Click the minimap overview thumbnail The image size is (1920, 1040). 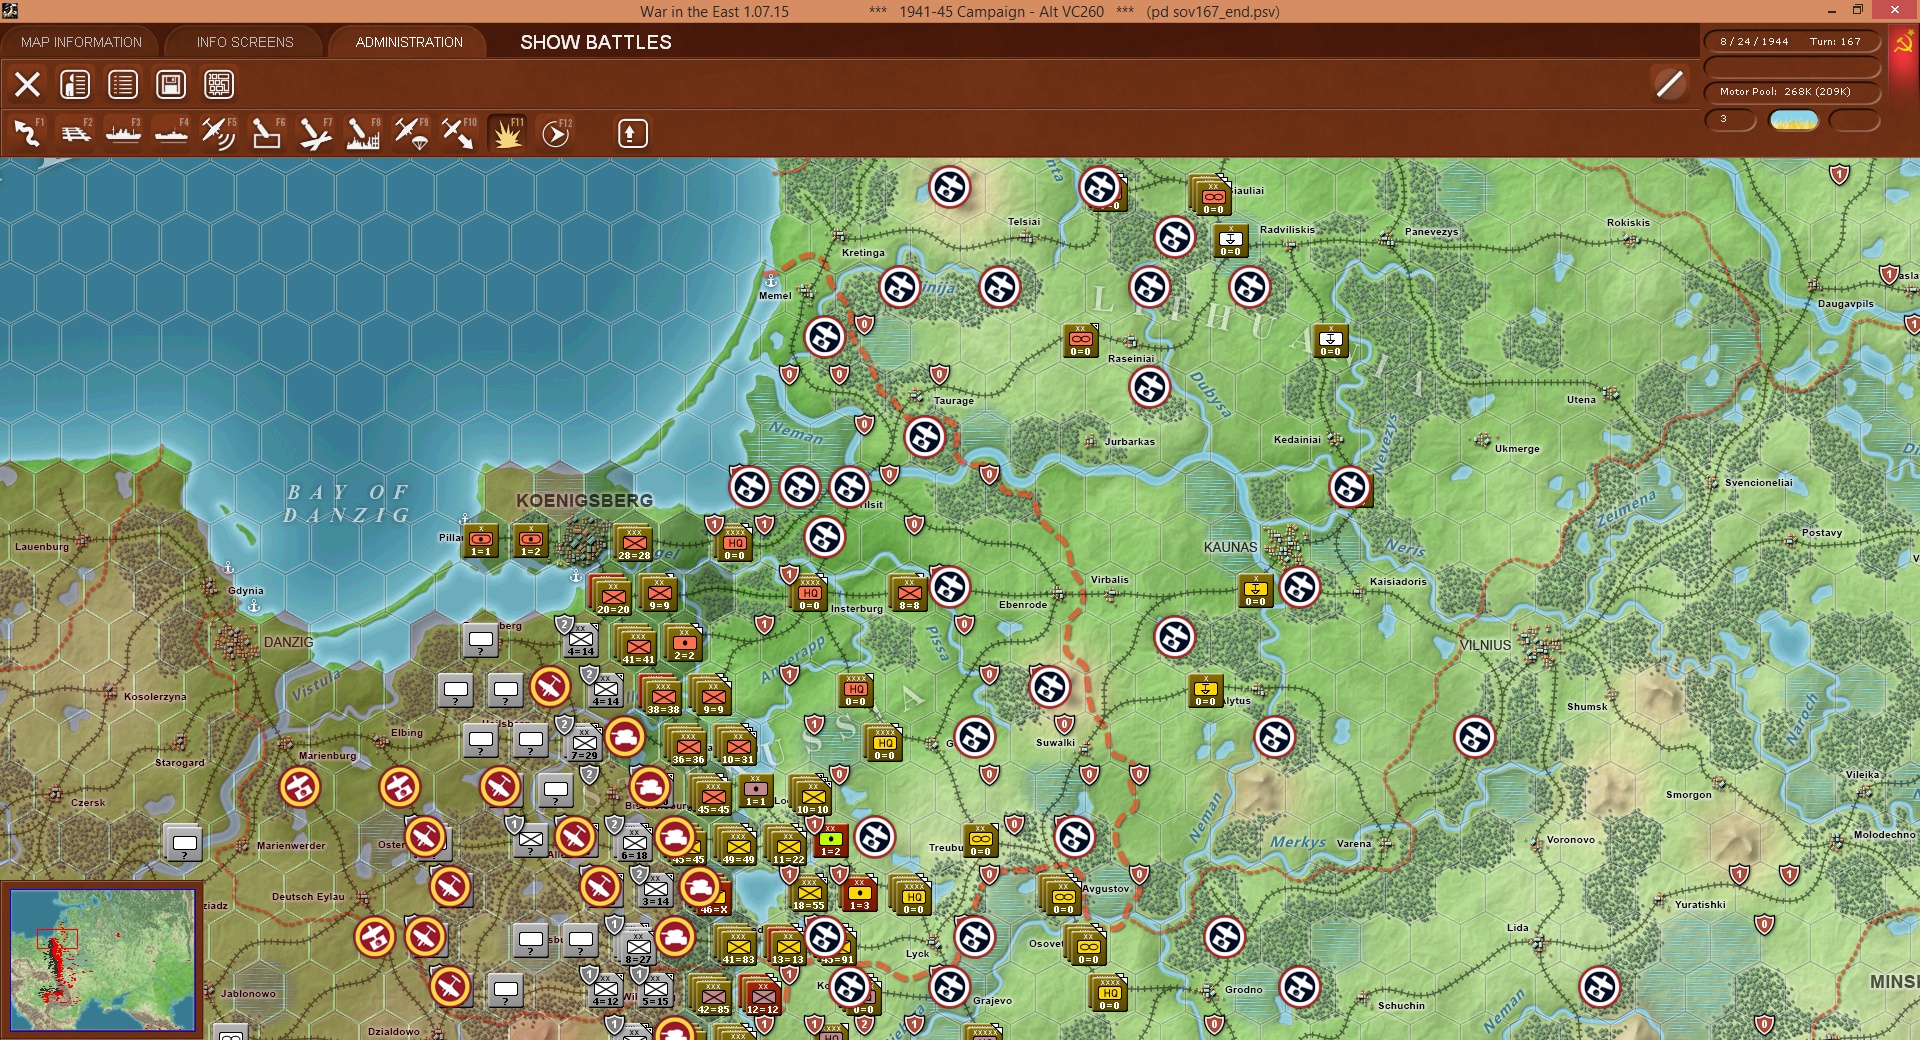point(102,960)
